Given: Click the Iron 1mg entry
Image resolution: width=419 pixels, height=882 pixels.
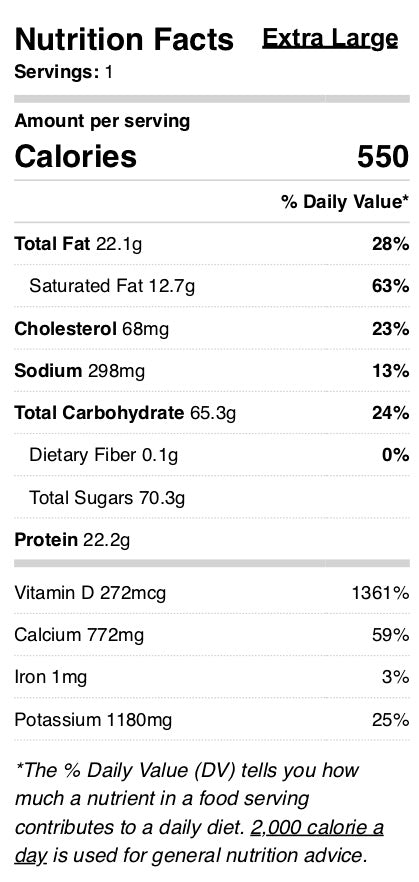Looking at the screenshot, I should (51, 677).
